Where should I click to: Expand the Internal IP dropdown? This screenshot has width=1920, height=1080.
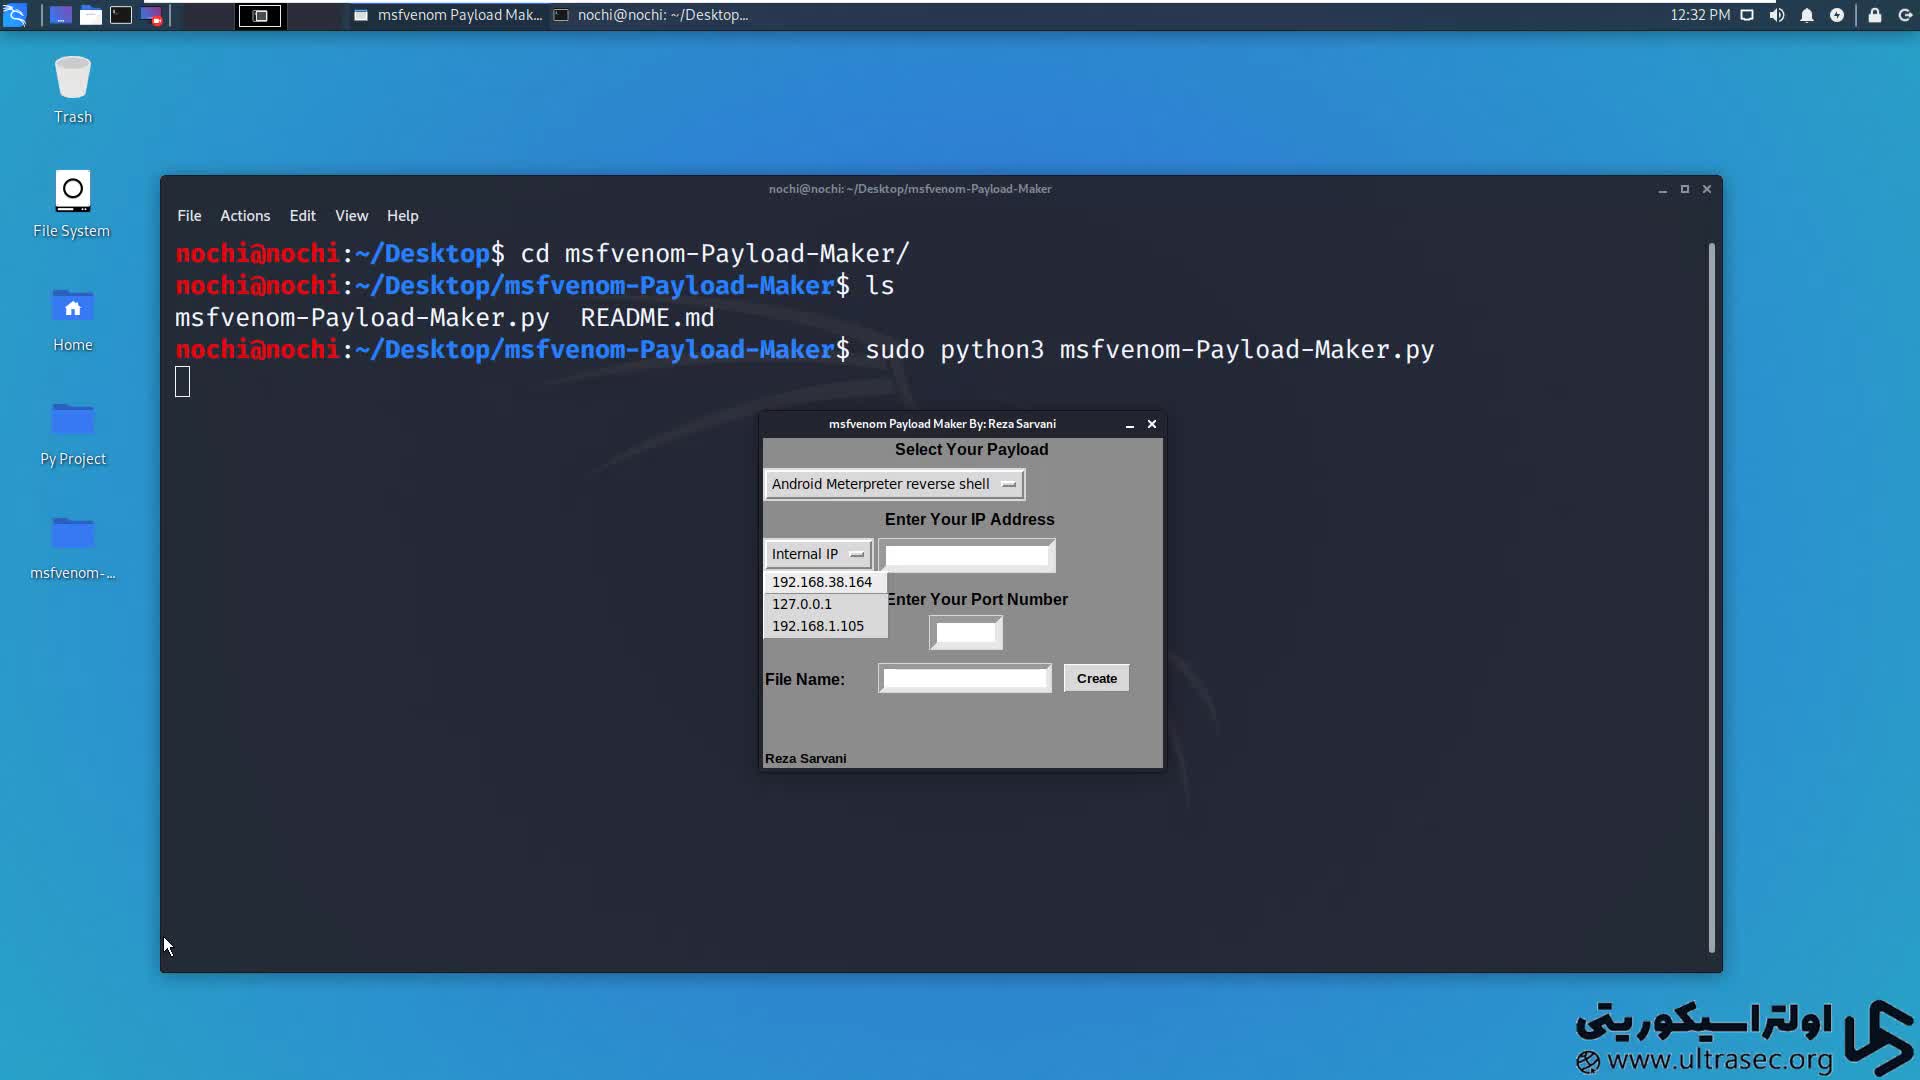(x=817, y=554)
